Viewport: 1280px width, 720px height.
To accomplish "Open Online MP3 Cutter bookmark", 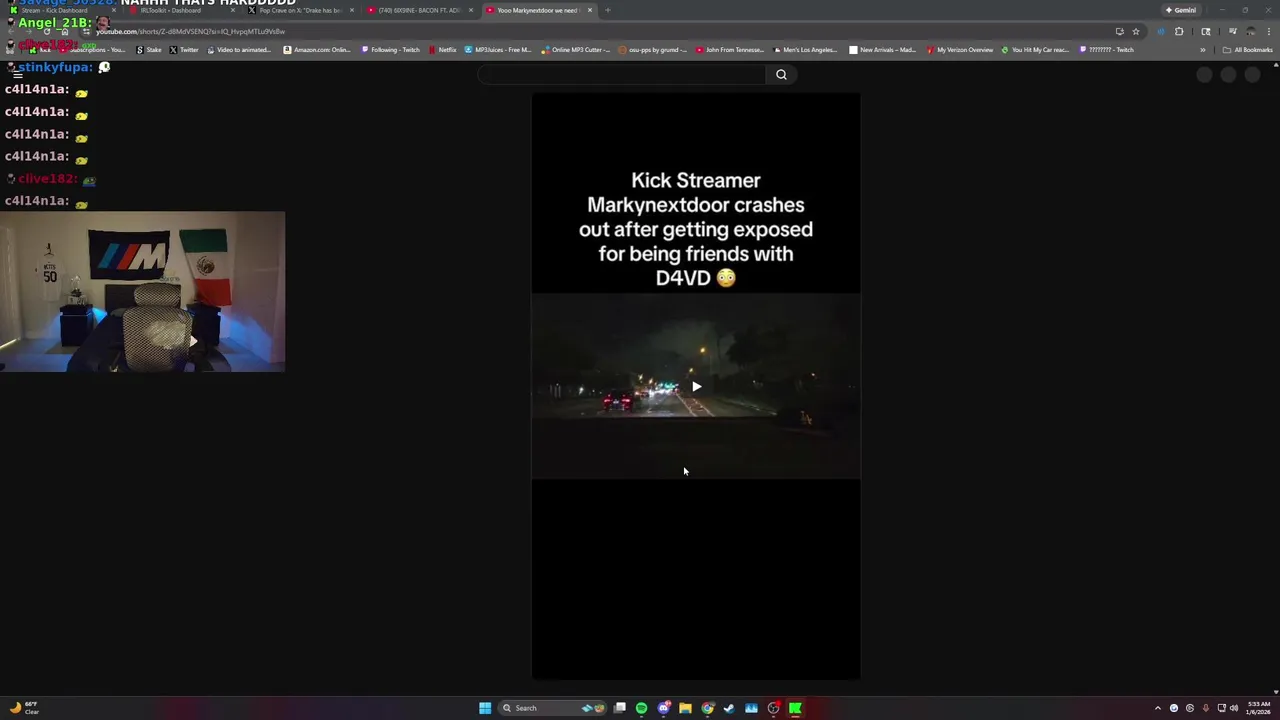I will (575, 49).
